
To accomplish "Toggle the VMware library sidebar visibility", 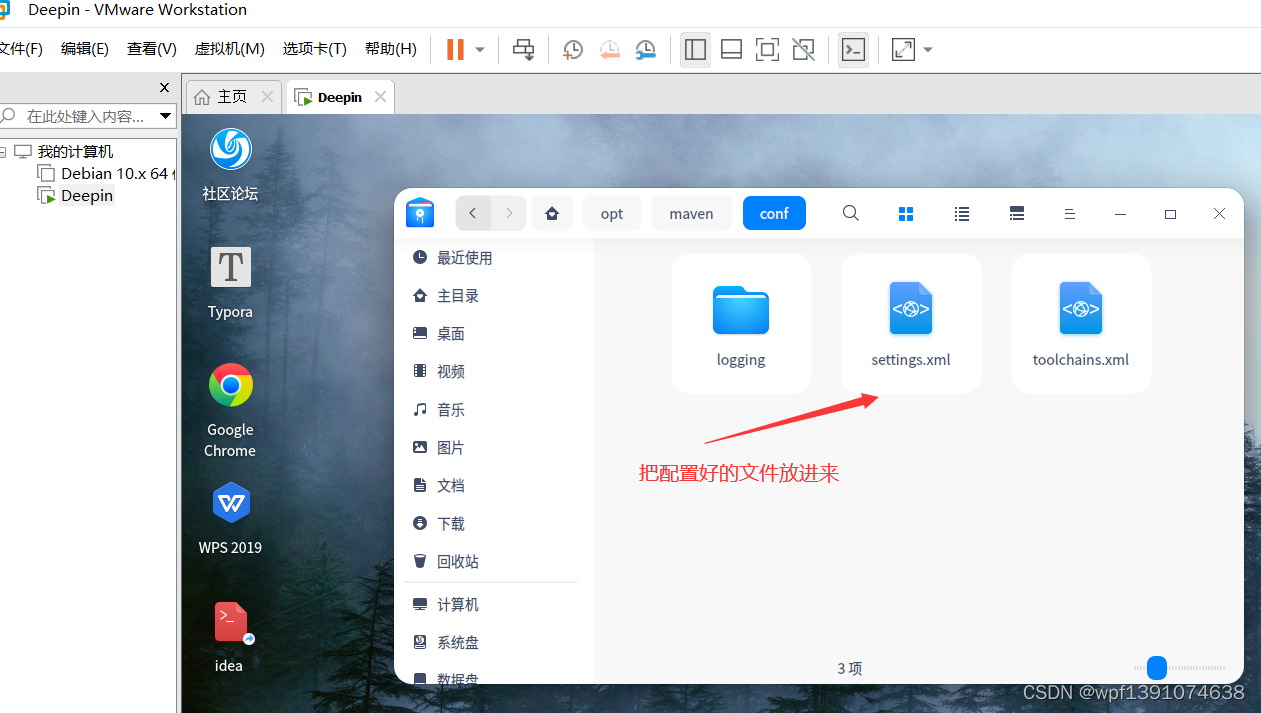I will click(695, 49).
